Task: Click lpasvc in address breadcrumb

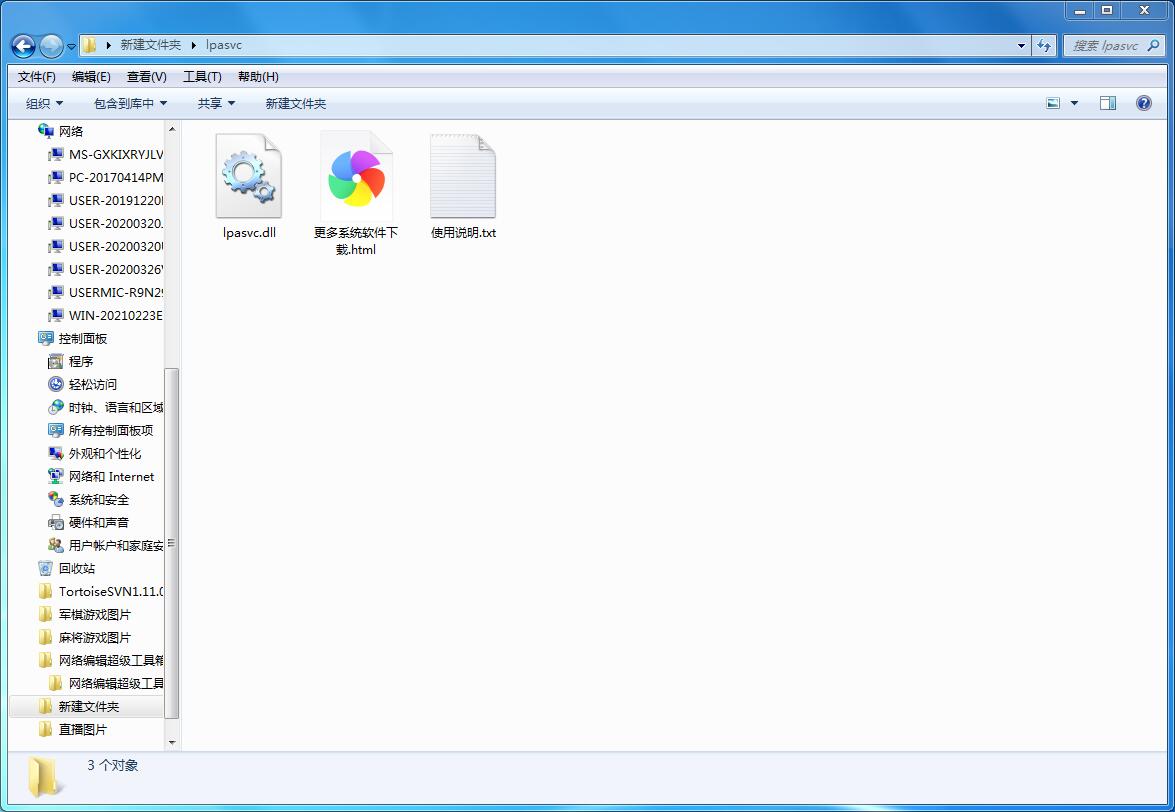Action: (x=224, y=45)
